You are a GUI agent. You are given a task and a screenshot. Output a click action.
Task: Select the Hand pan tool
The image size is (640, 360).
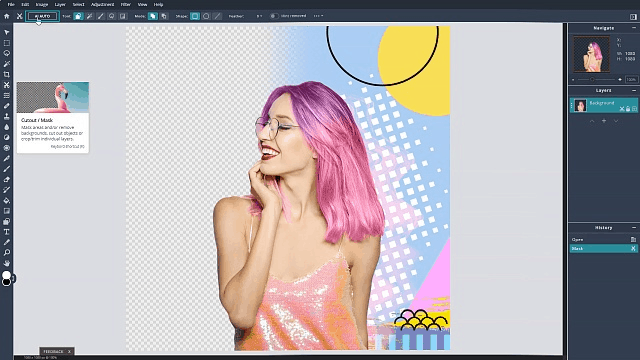click(x=7, y=263)
